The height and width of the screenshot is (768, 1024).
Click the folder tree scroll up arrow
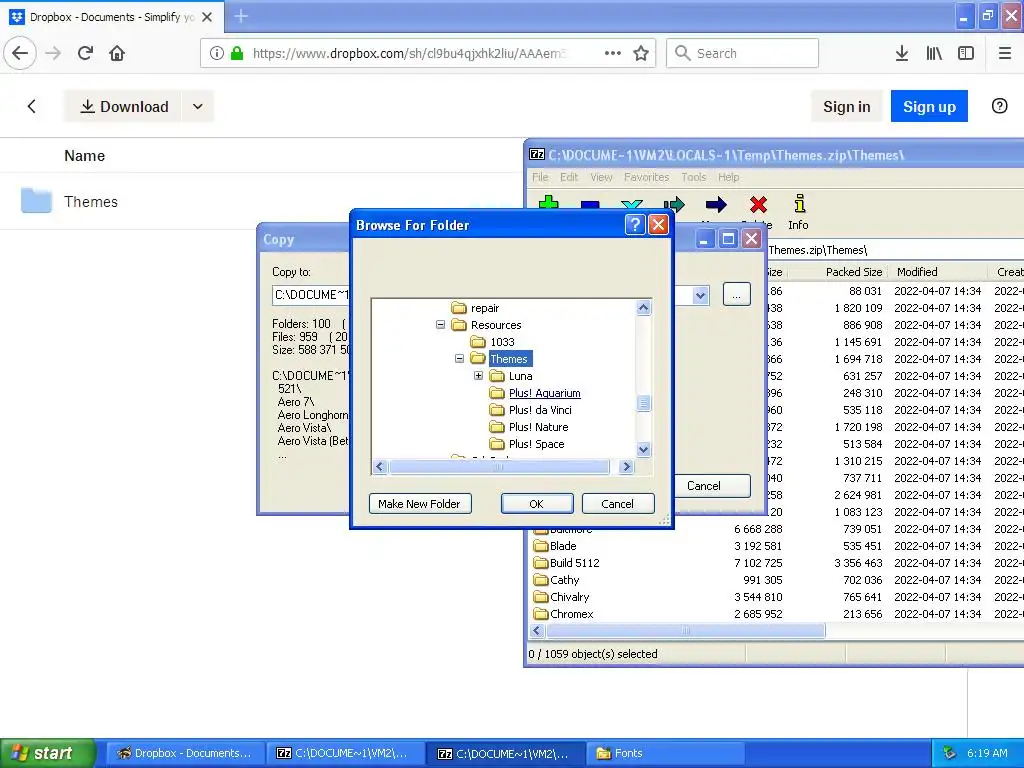(643, 308)
